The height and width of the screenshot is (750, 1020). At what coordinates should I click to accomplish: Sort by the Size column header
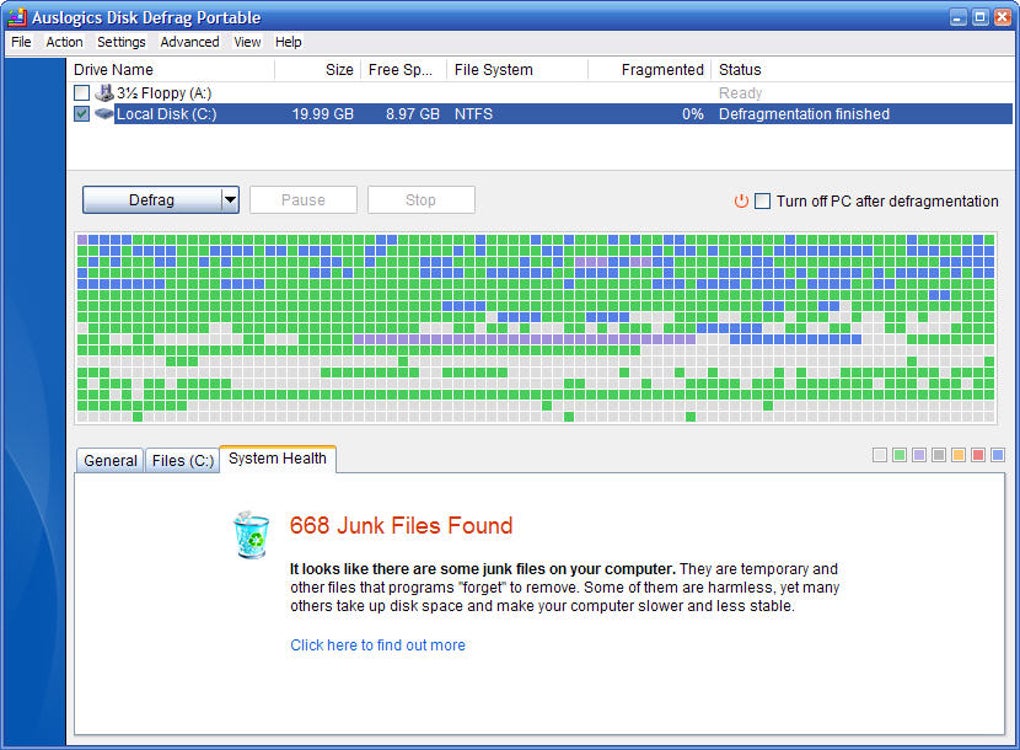317,70
